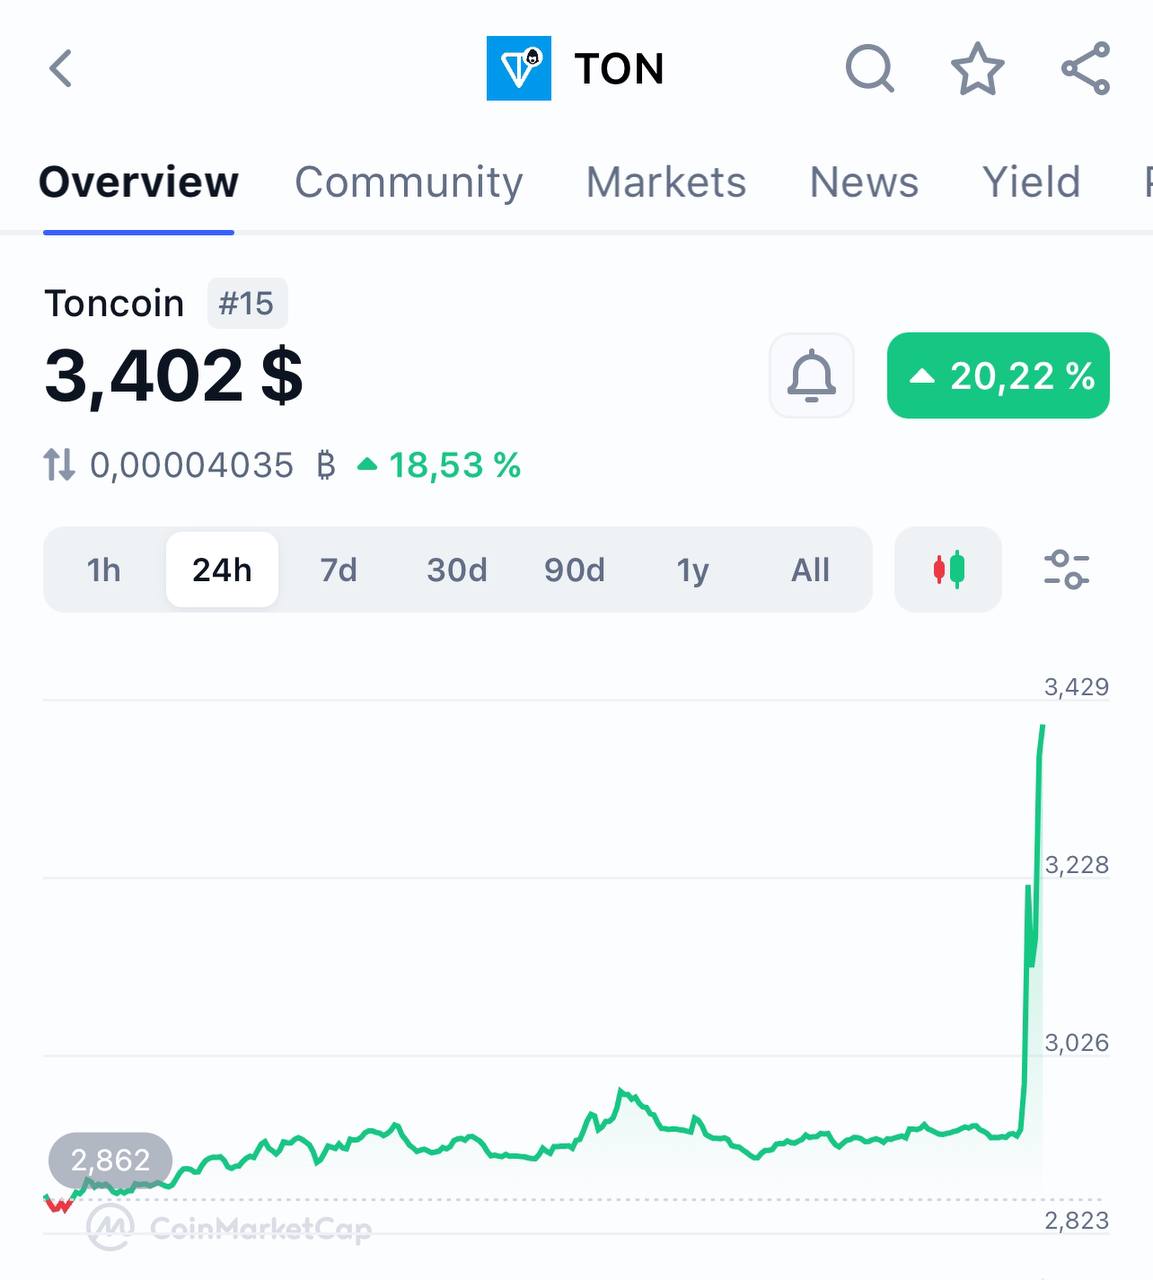Select the 30d timeframe
The width and height of the screenshot is (1153, 1280).
457,570
